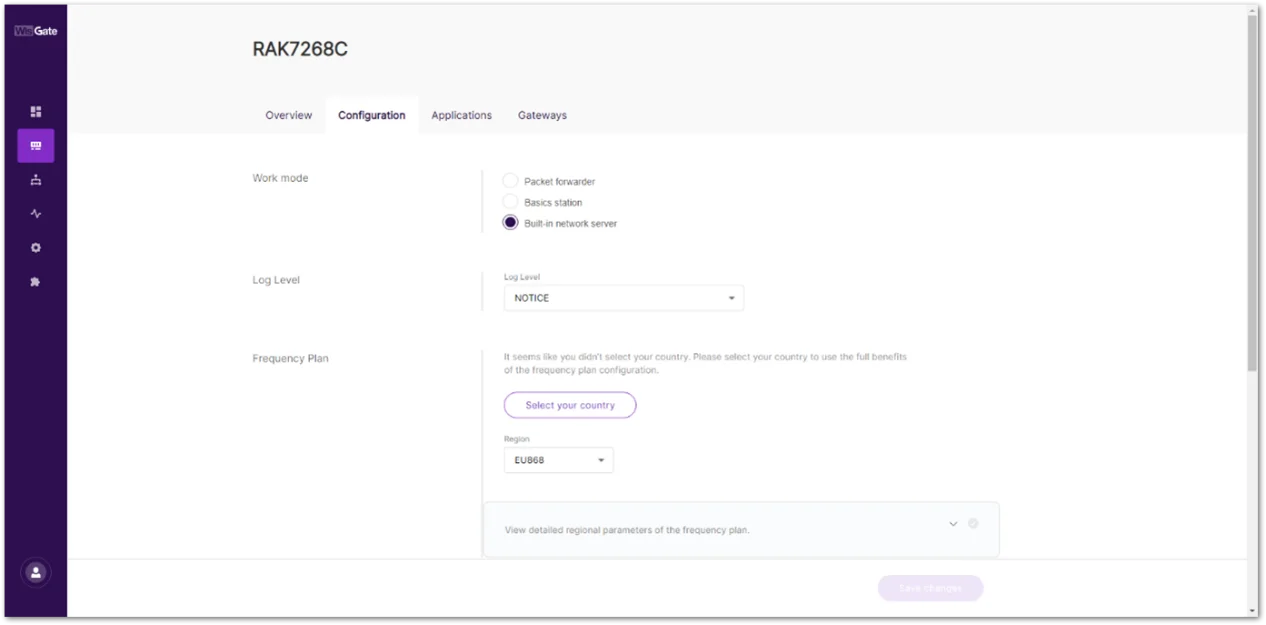Screen dimensions: 1266x625
Task: Click the 'didn't select your country' notice text
Action: click(706, 363)
